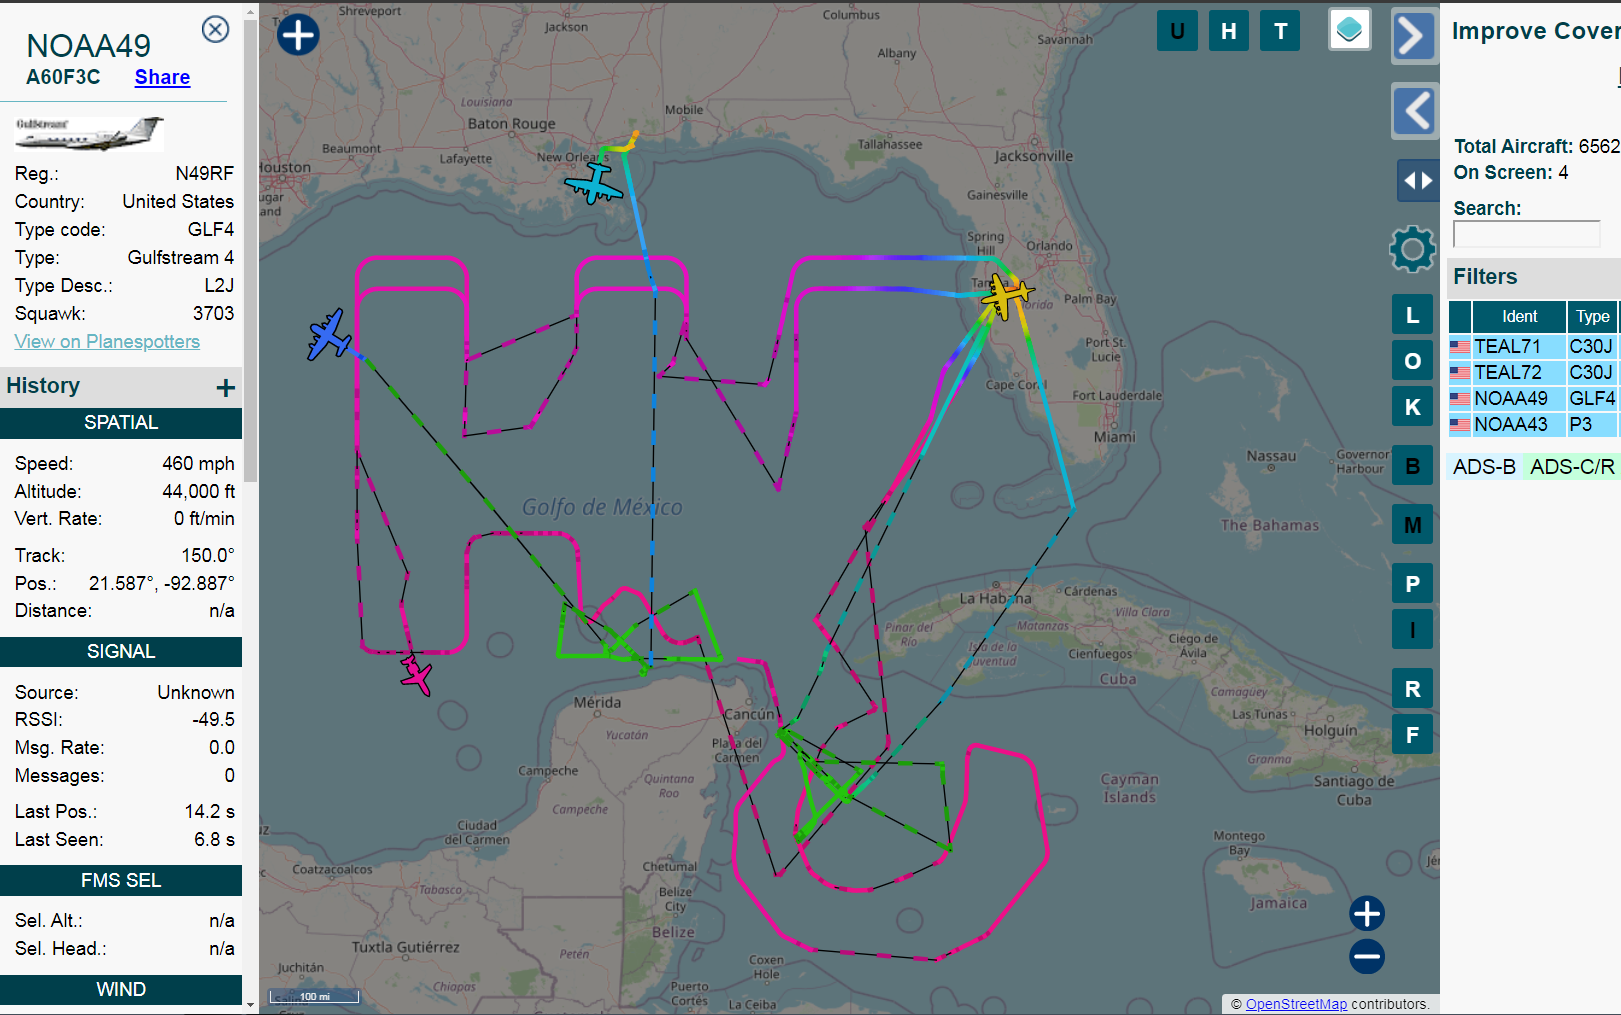Viewport: 1621px width, 1015px height.
Task: Click the NOAA49 callsign title
Action: [x=88, y=45]
